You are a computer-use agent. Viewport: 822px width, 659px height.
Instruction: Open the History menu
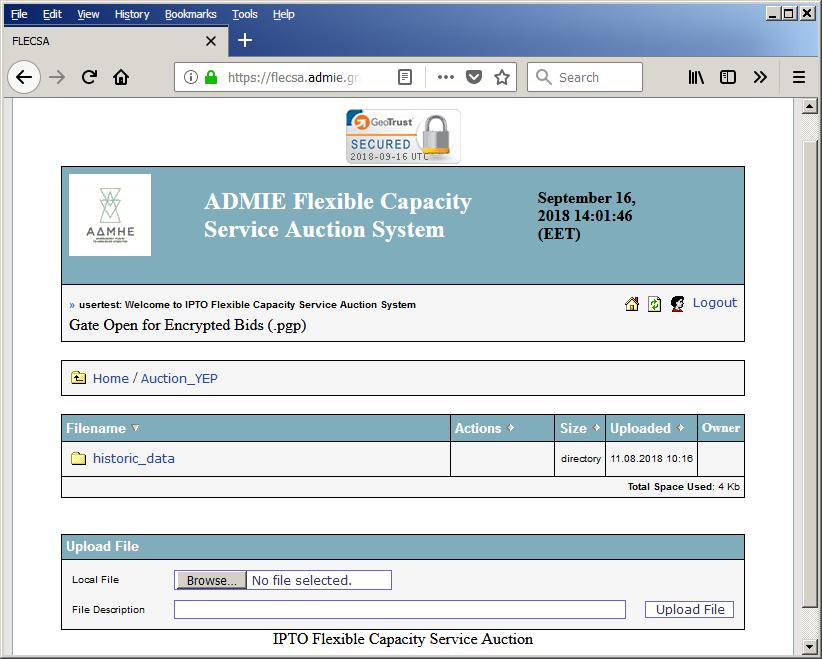(x=132, y=14)
